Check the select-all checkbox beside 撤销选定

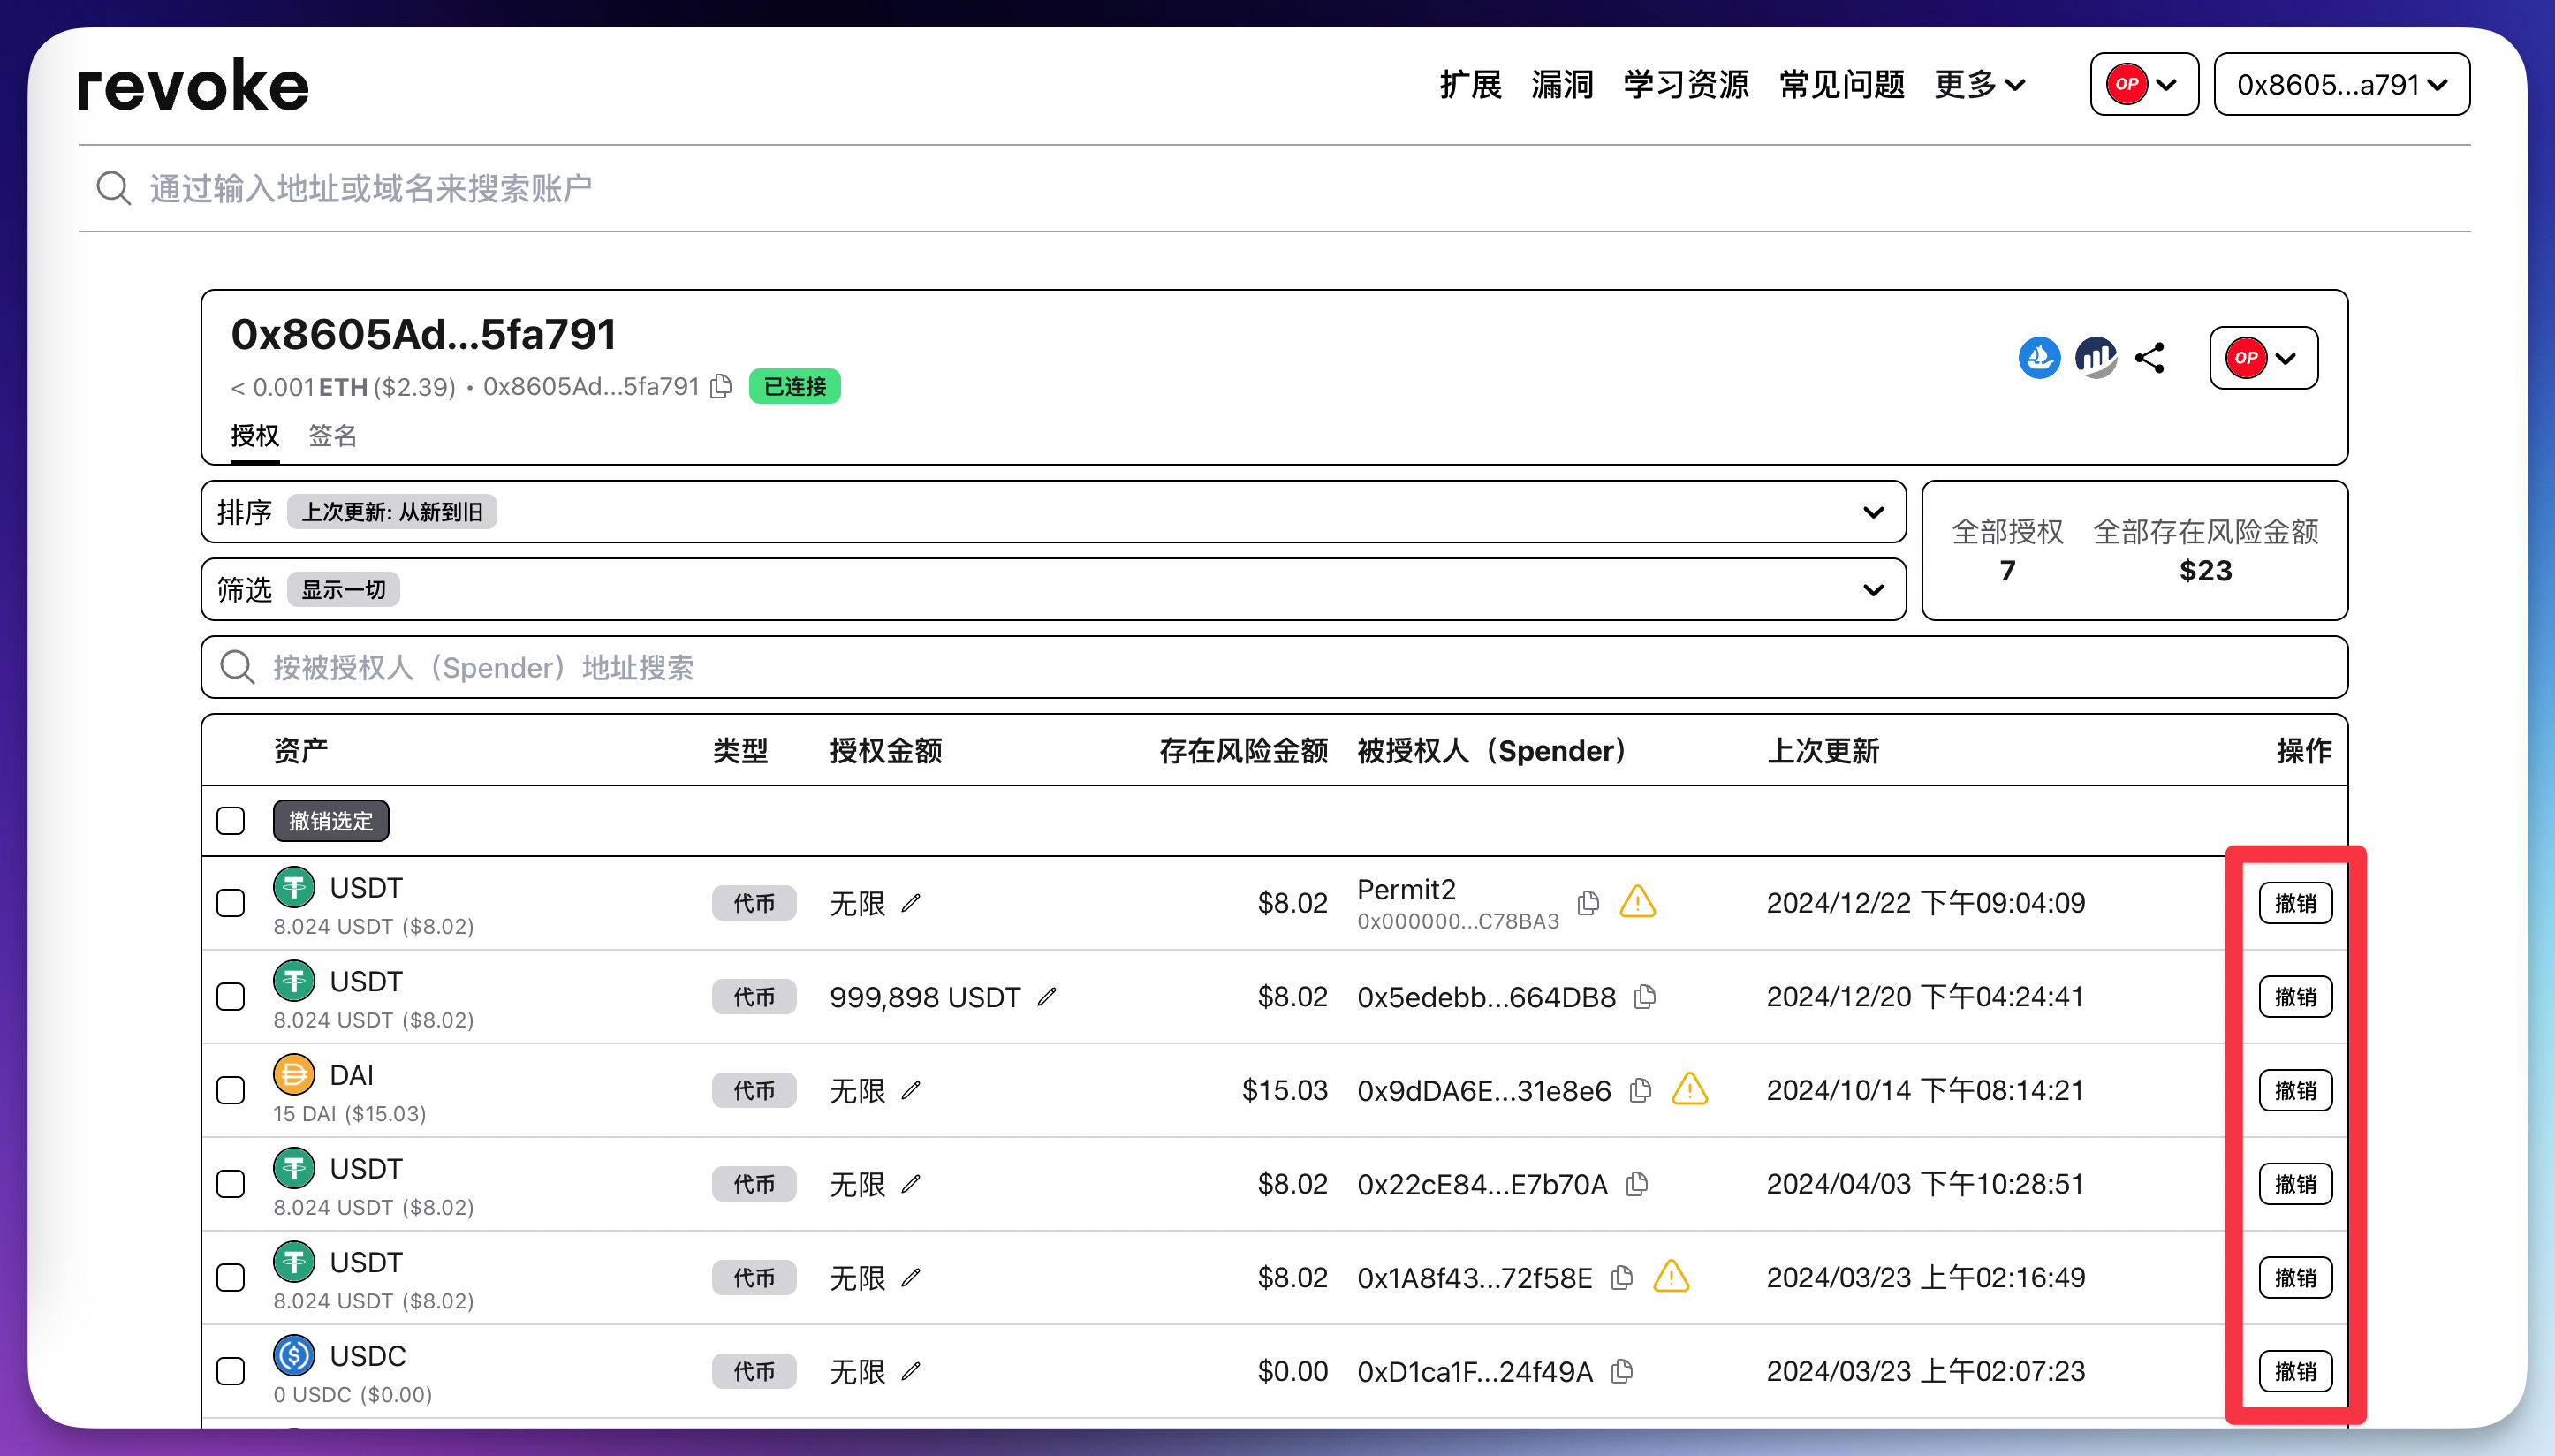point(231,821)
